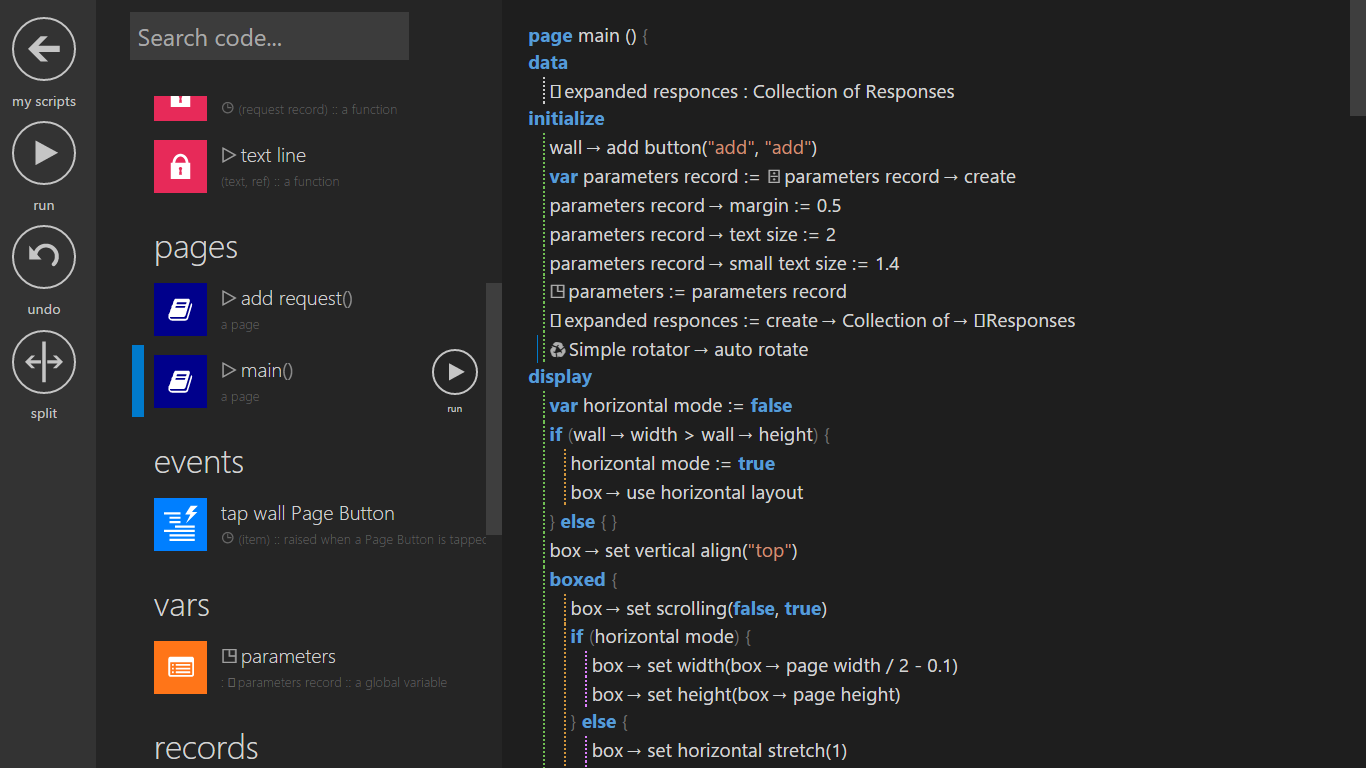The height and width of the screenshot is (768, 1366).
Task: Select the 'display' keyword line
Action: (560, 377)
